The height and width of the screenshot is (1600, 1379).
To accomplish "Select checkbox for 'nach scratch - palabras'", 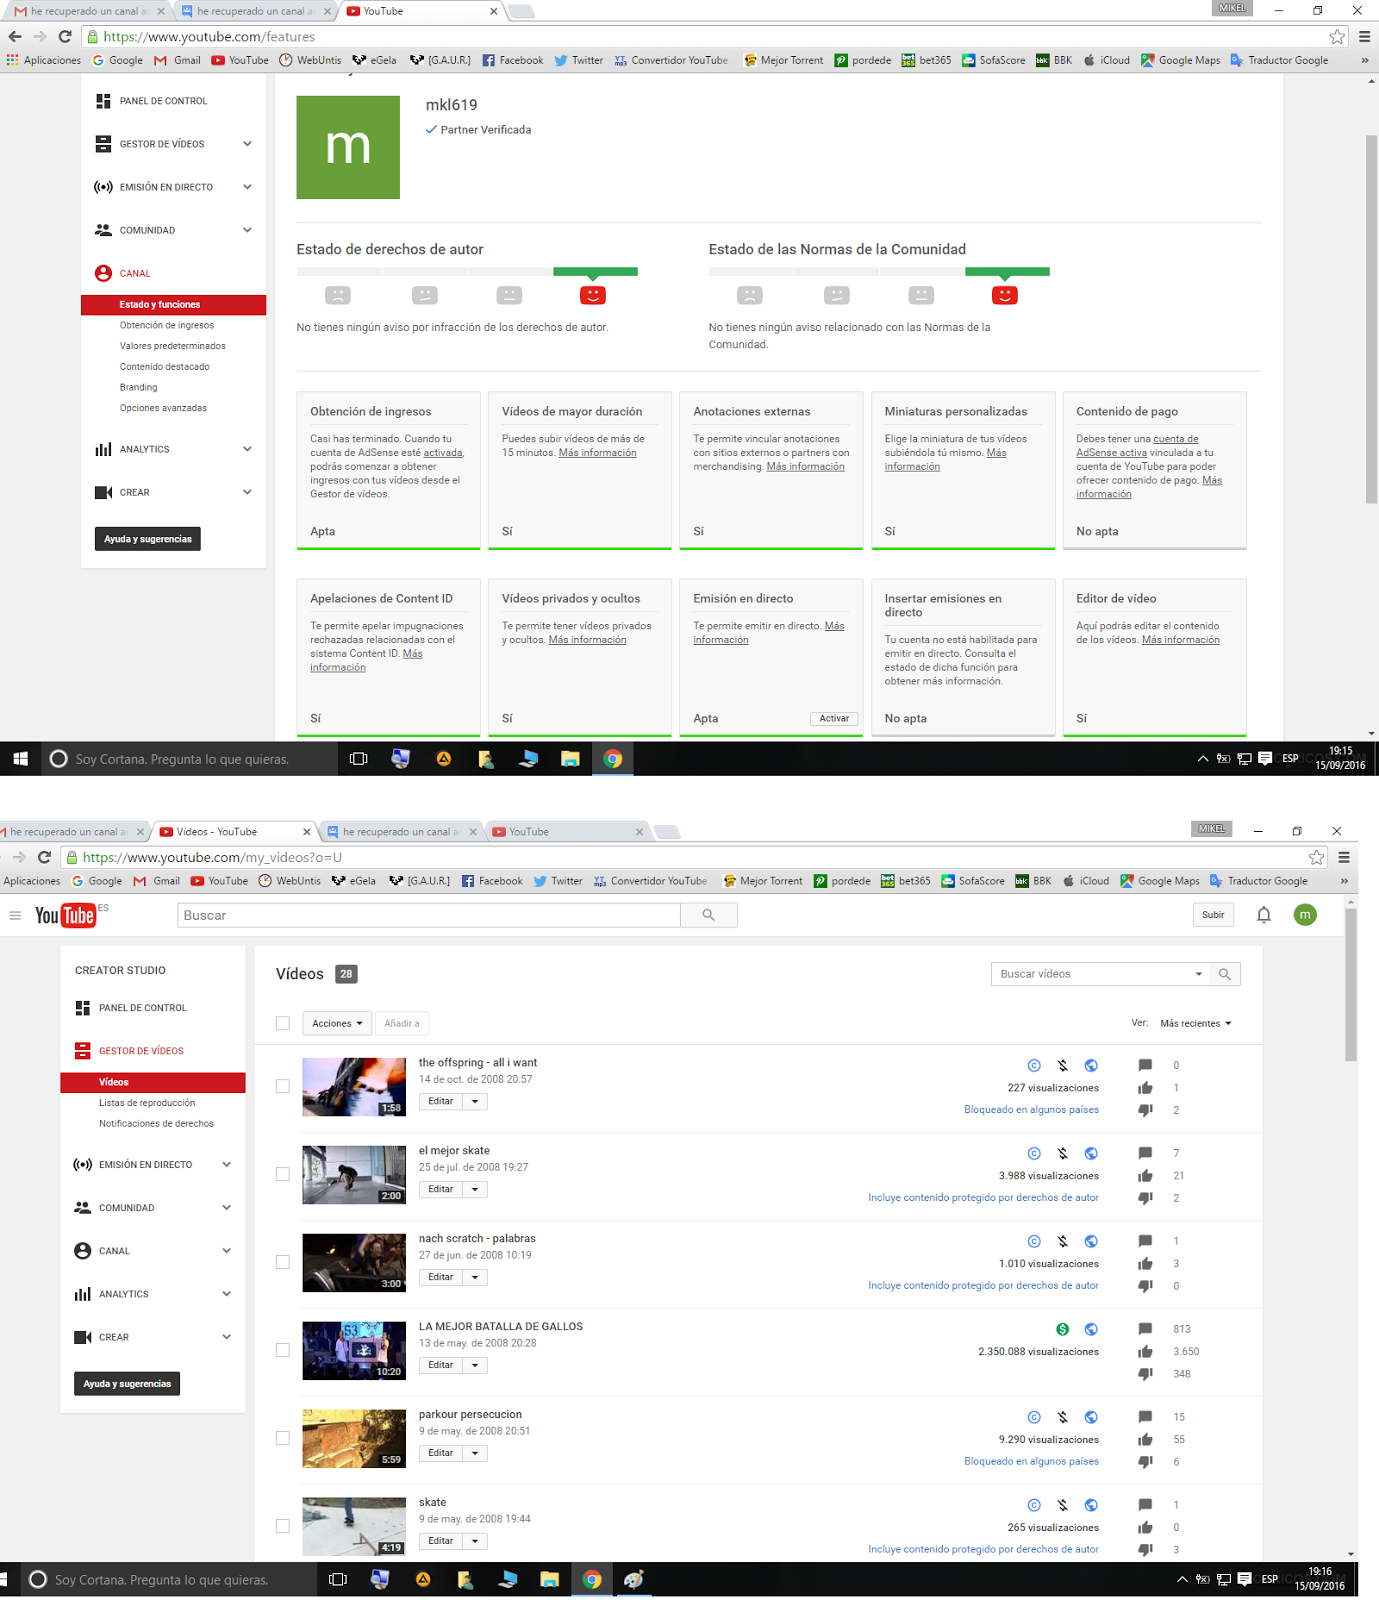I will pyautogui.click(x=283, y=1262).
